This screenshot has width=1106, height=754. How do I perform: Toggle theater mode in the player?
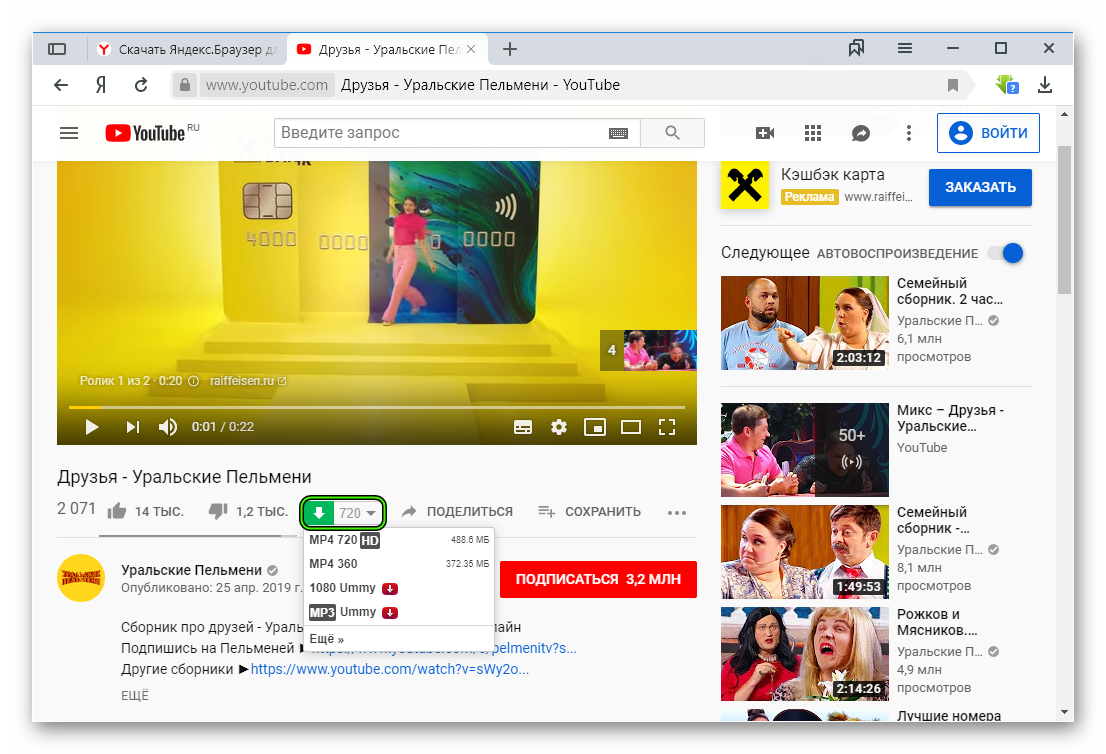[631, 427]
